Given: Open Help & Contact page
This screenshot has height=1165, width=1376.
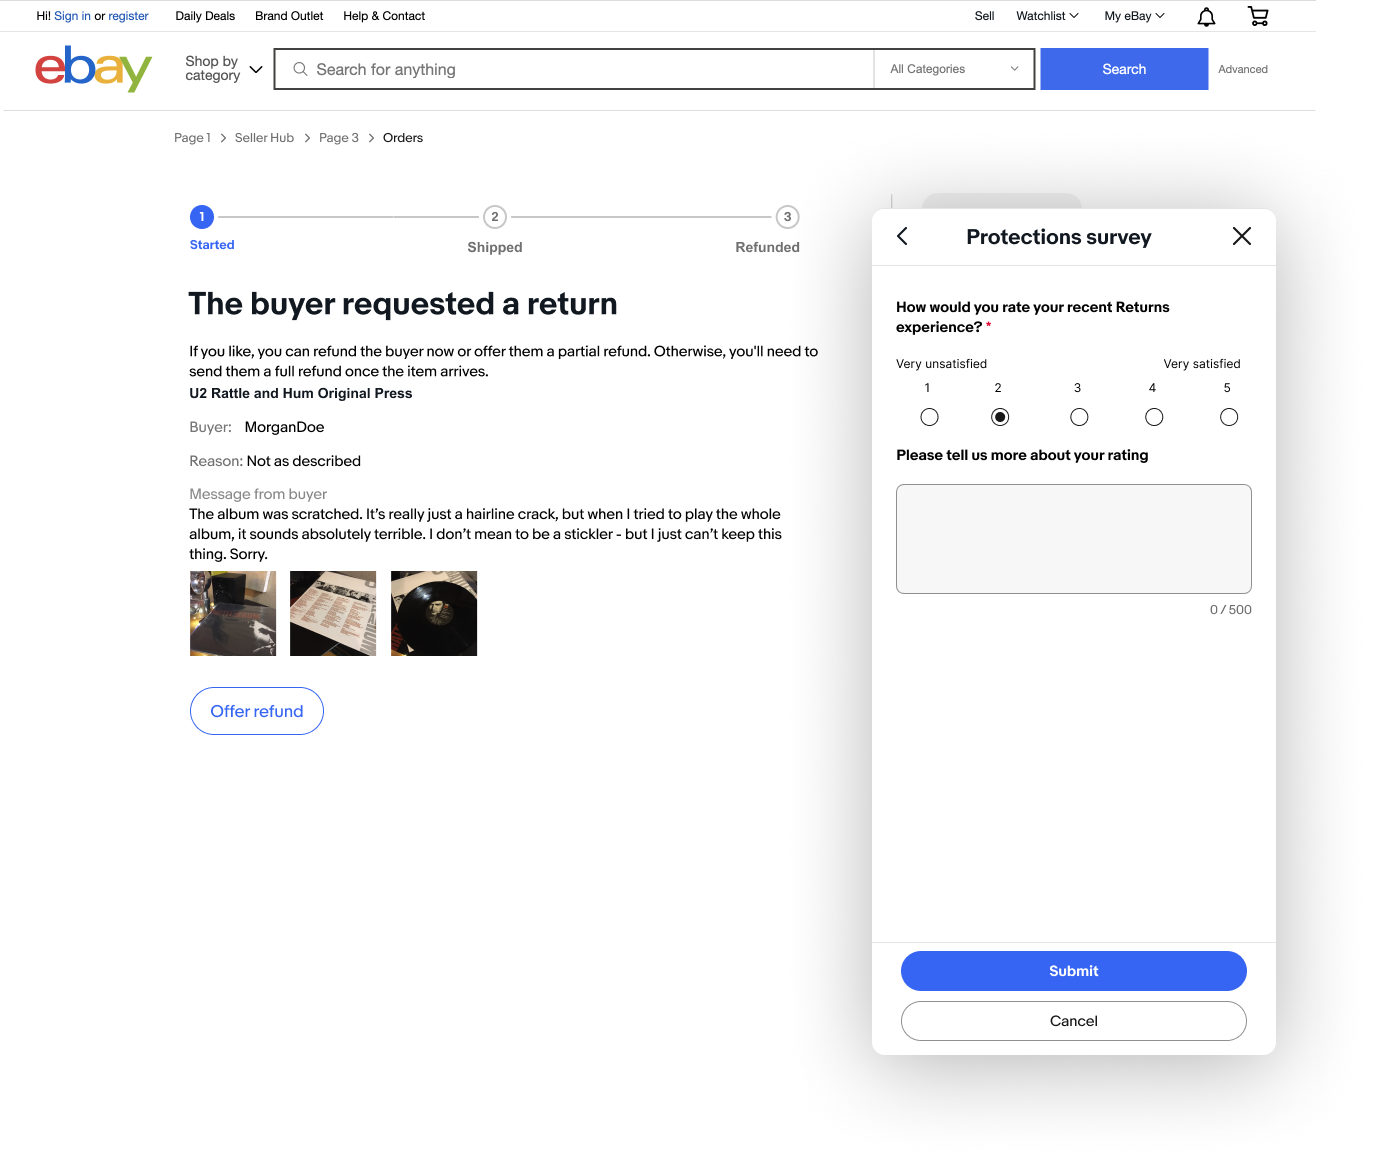Looking at the screenshot, I should 384,16.
